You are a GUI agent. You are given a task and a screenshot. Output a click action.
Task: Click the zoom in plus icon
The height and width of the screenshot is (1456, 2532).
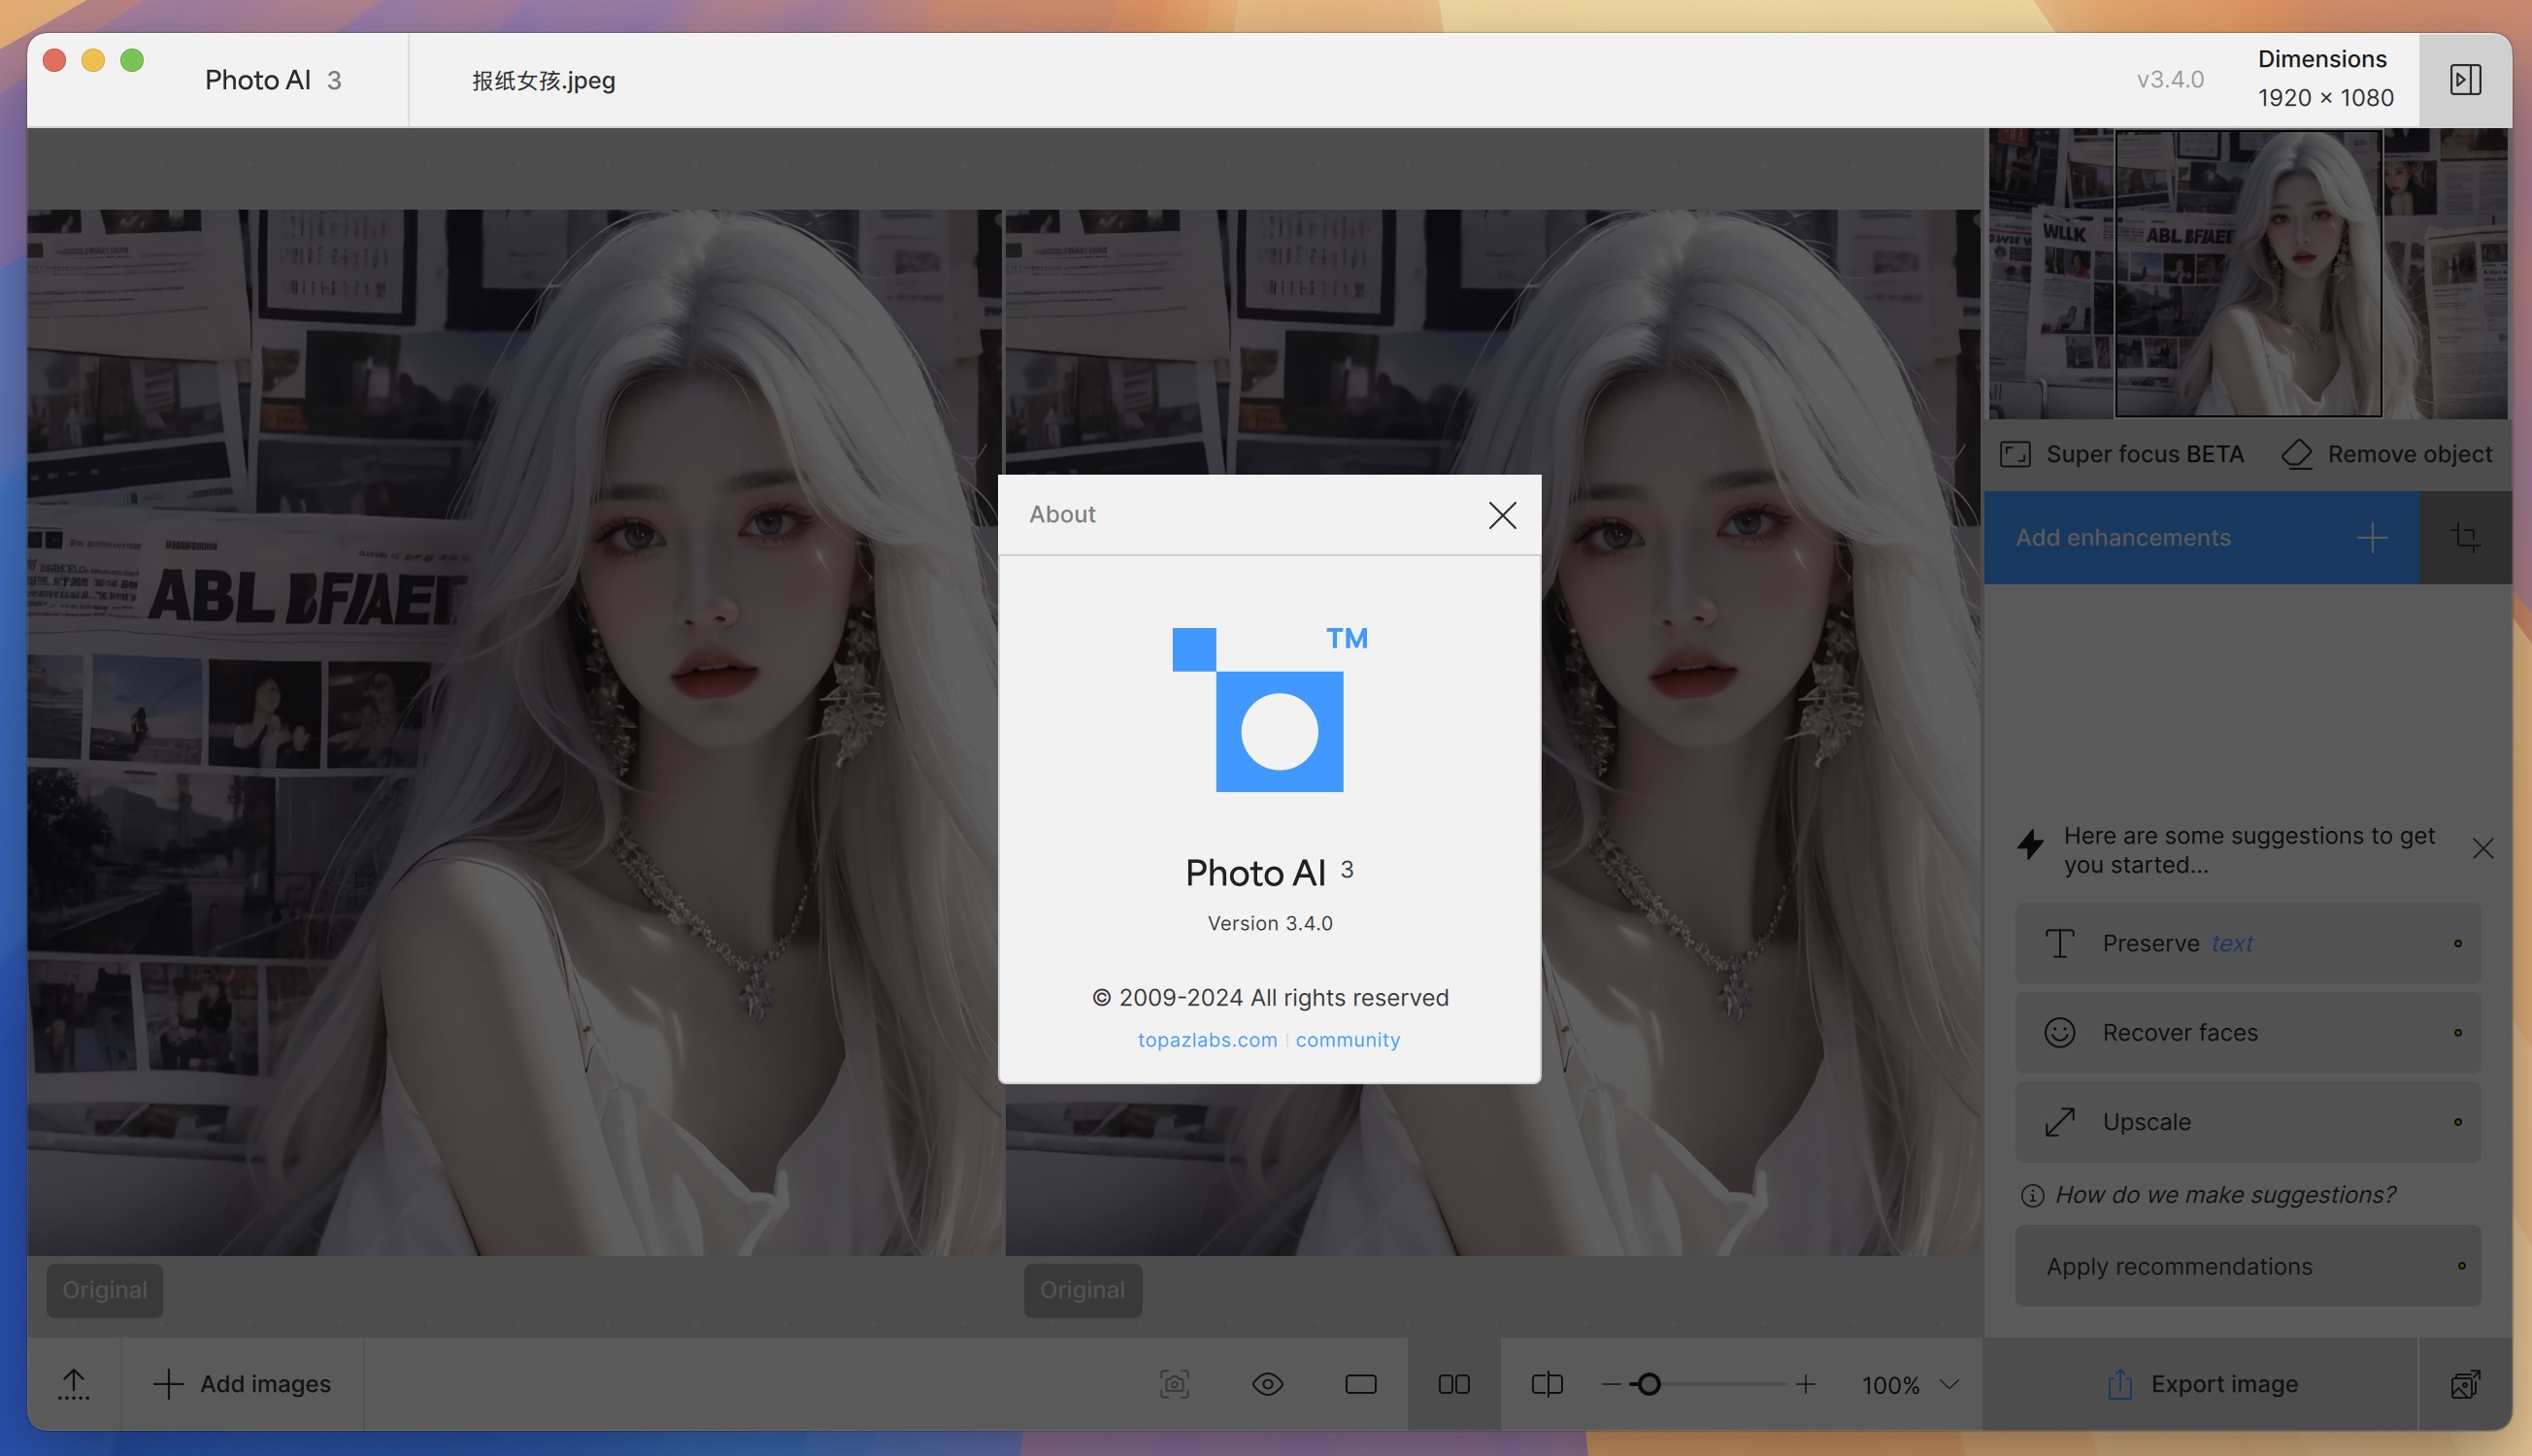click(1805, 1384)
